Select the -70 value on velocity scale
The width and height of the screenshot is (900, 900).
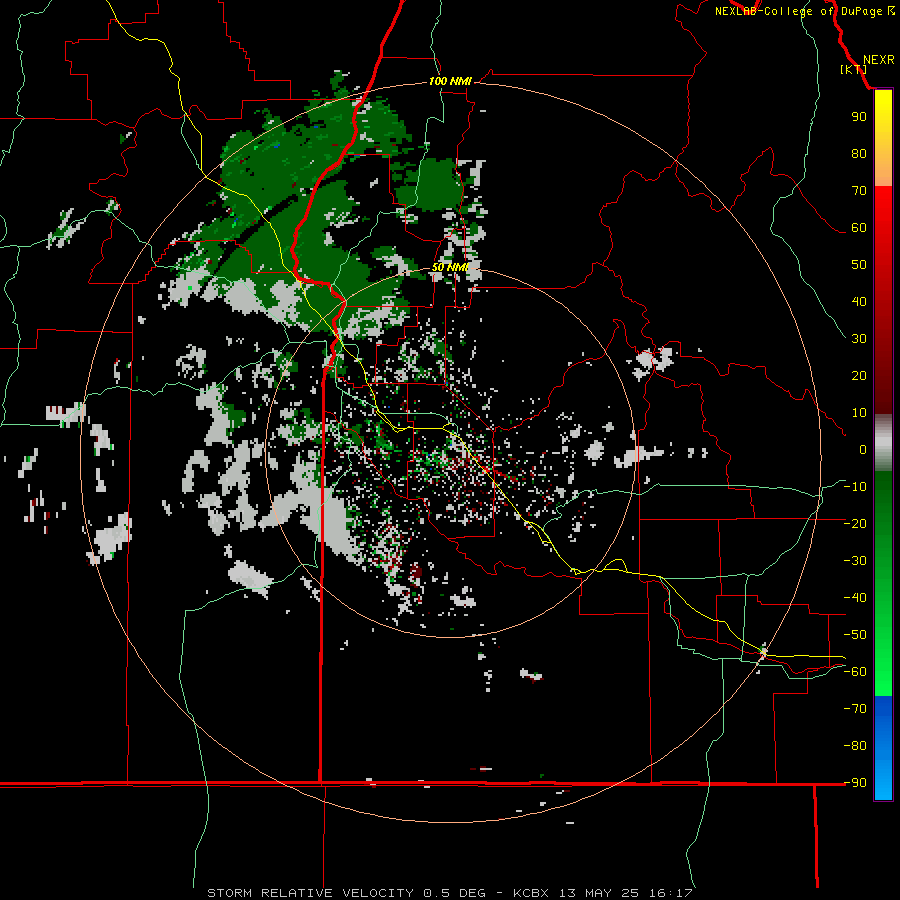point(855,709)
